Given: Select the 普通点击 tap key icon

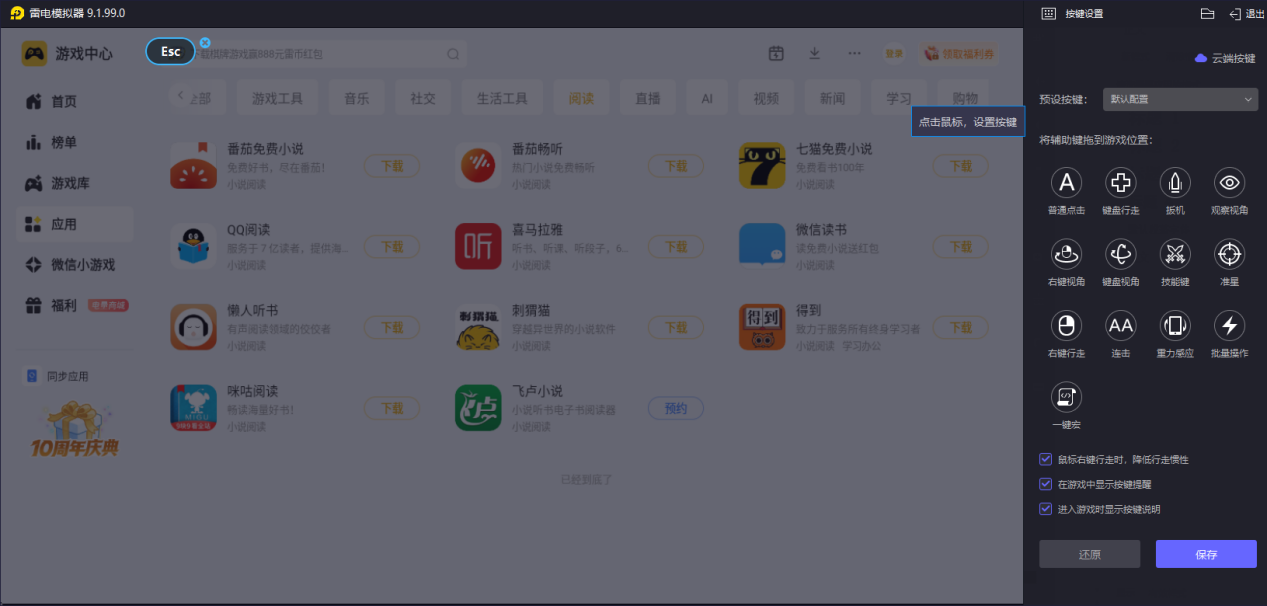Looking at the screenshot, I should (x=1066, y=183).
